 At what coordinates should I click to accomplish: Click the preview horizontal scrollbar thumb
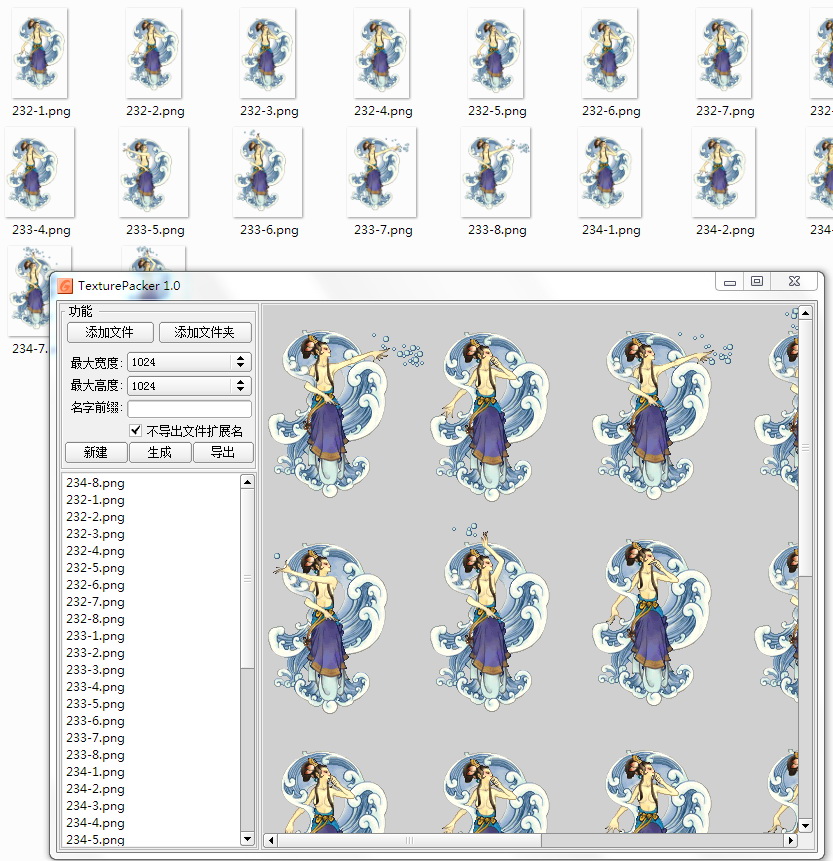tap(410, 840)
